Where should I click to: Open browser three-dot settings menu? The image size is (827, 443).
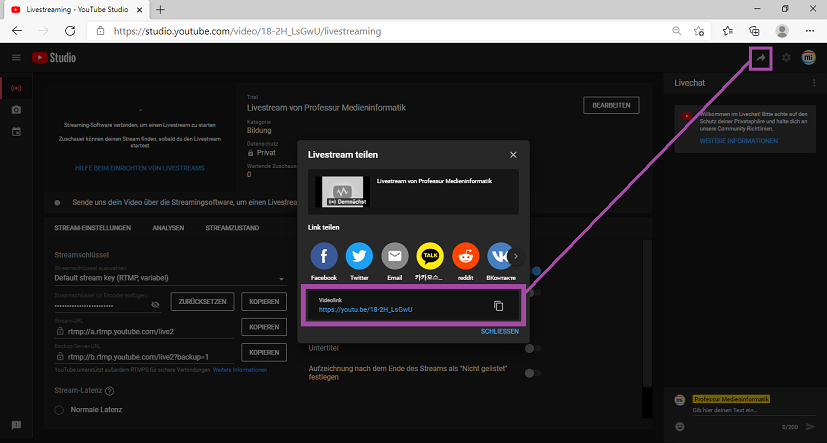[x=810, y=31]
